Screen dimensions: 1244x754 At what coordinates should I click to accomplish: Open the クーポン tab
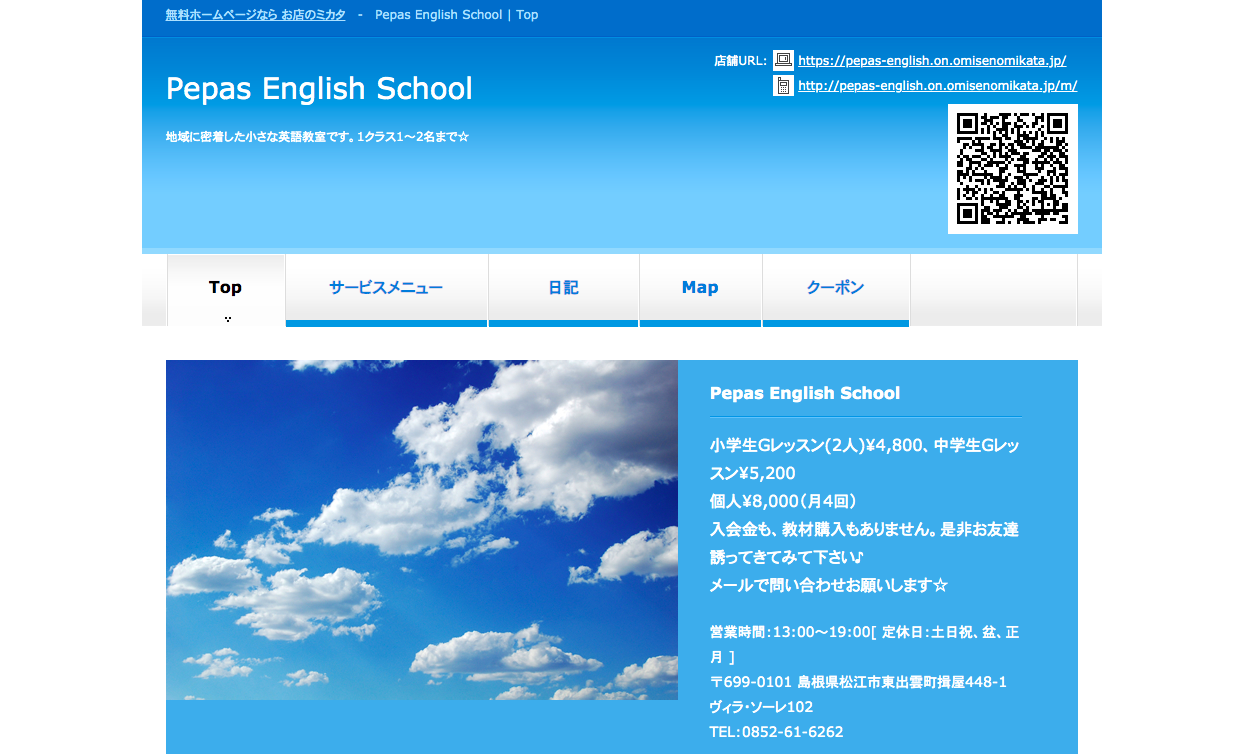[x=836, y=290]
